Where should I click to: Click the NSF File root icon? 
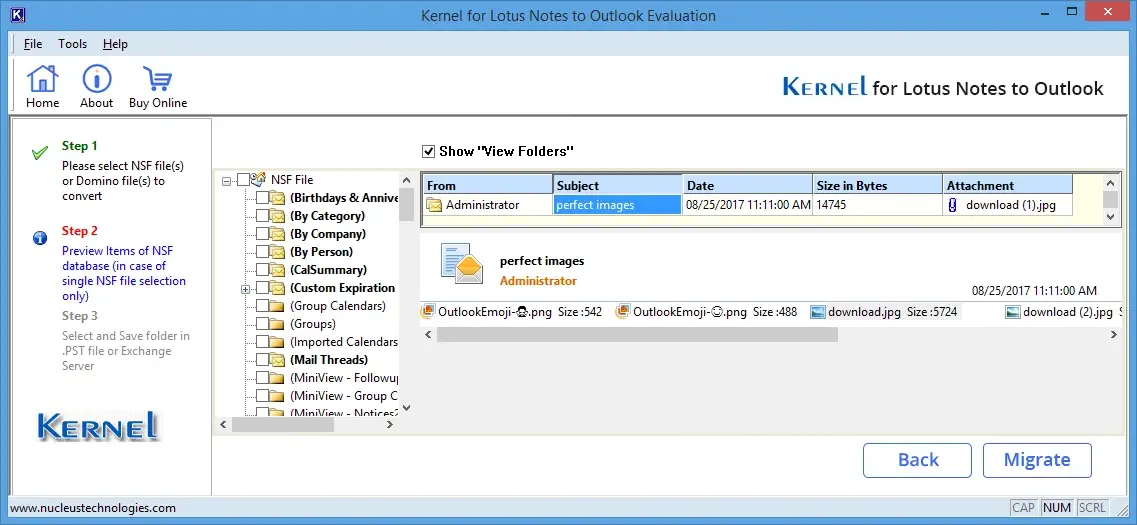click(259, 179)
